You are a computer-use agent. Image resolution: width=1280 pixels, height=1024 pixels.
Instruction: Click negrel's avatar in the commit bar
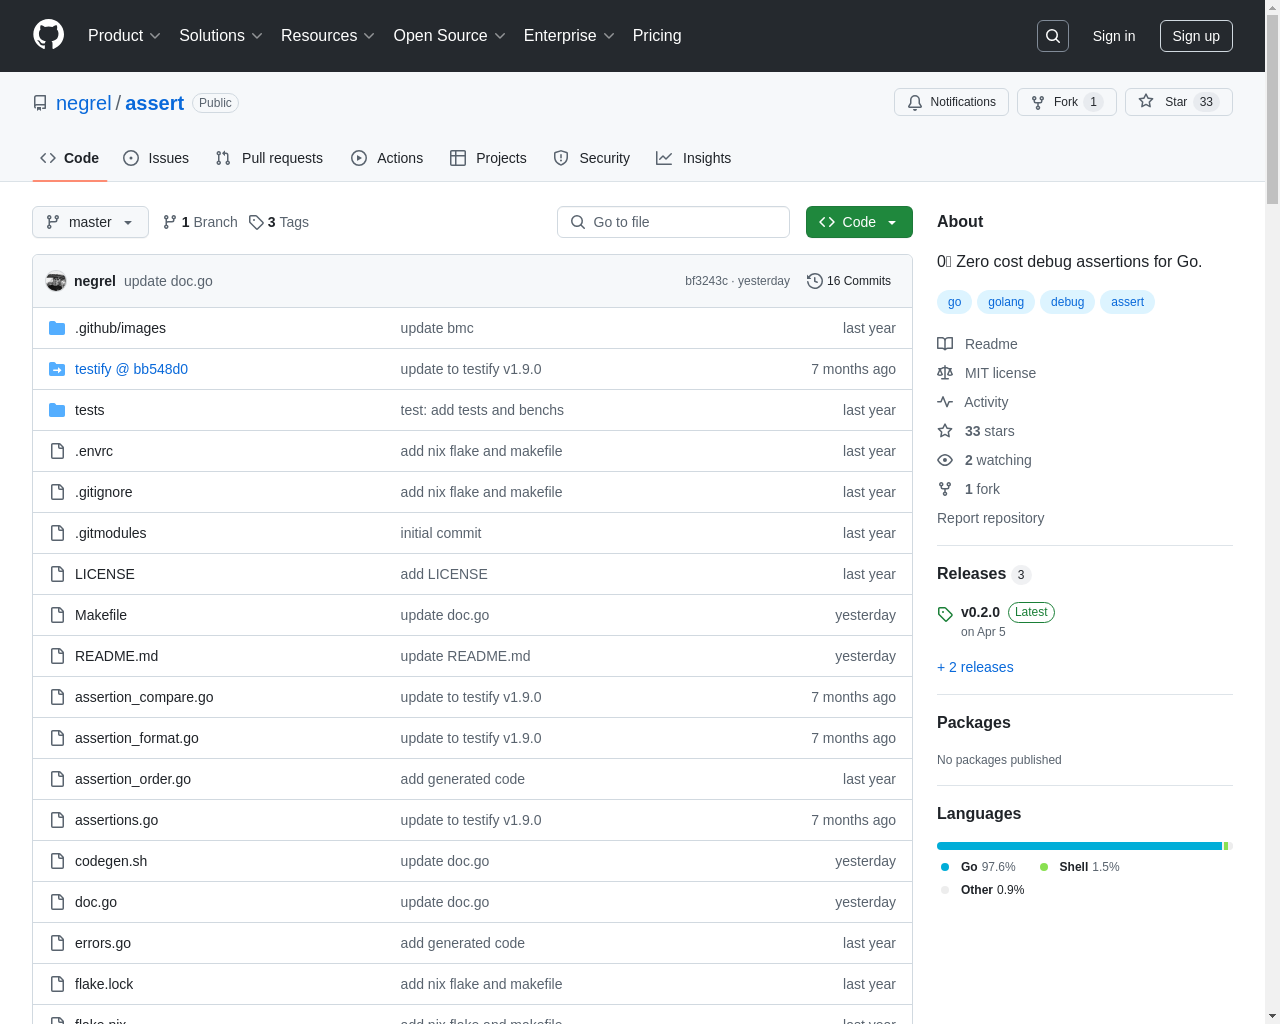pos(56,281)
